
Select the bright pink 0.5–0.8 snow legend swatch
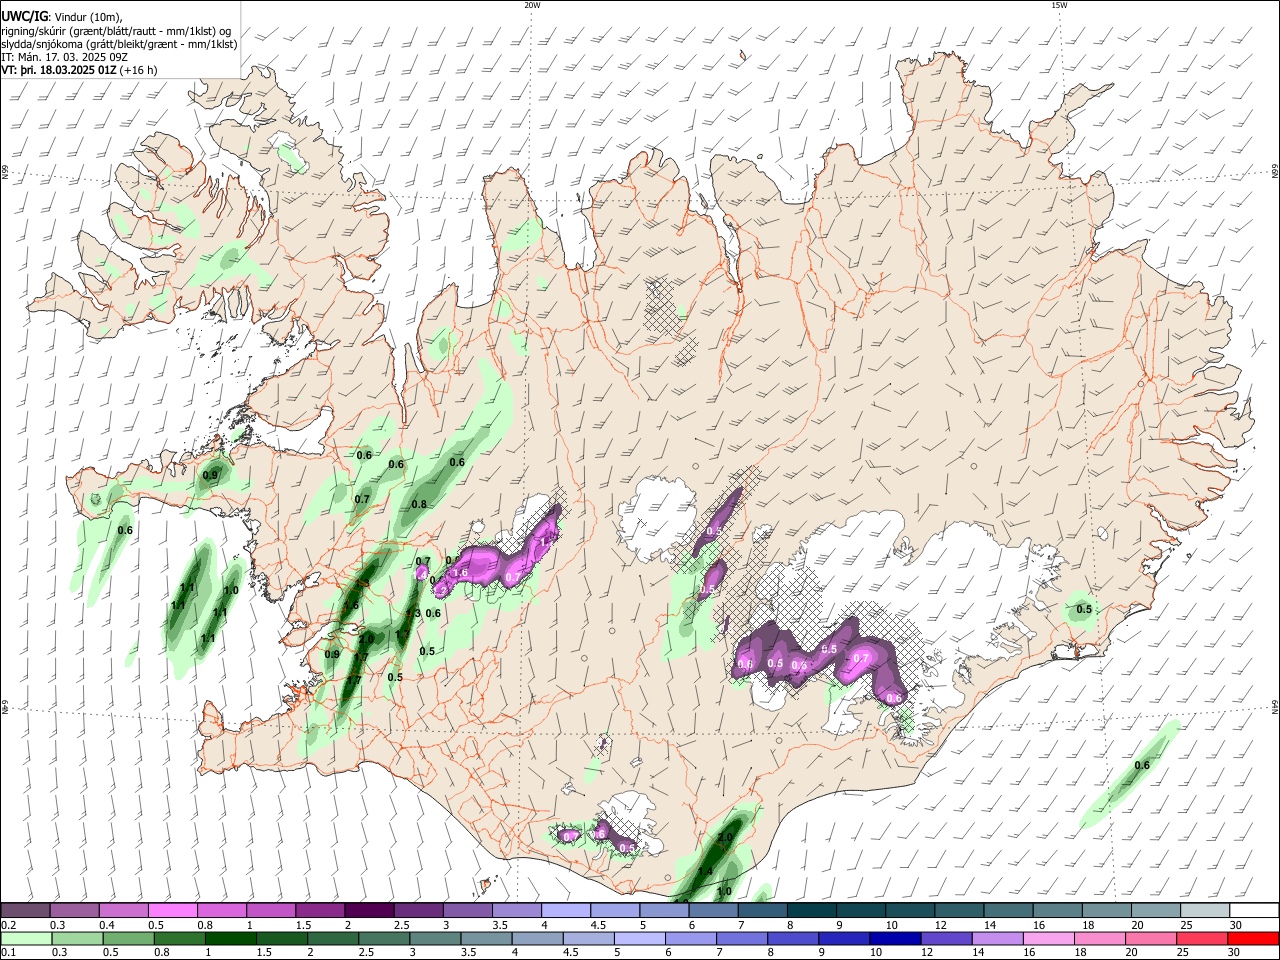tap(173, 911)
